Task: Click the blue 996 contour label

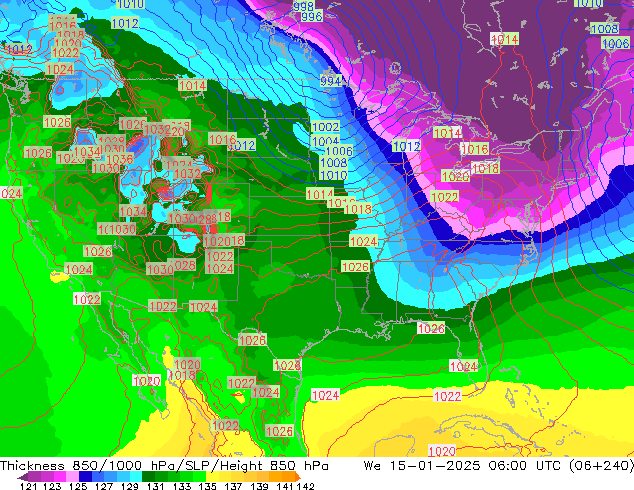Action: coord(312,16)
